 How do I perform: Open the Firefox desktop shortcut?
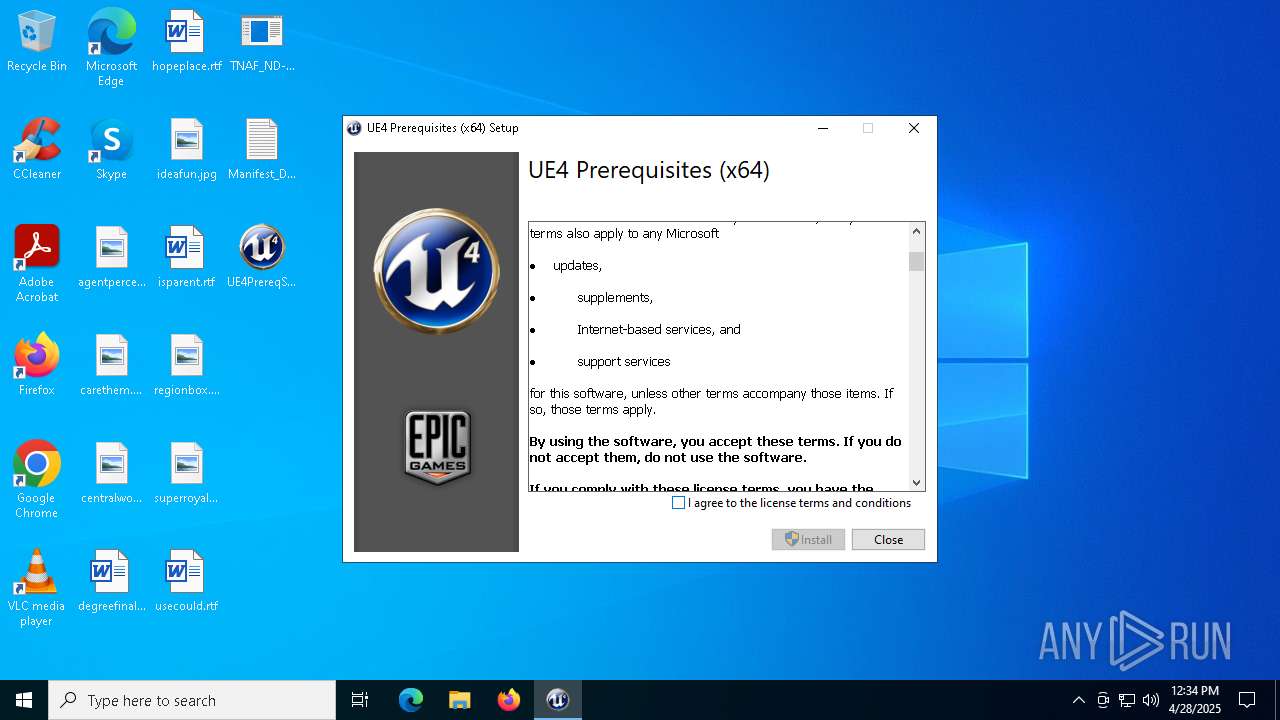click(37, 366)
